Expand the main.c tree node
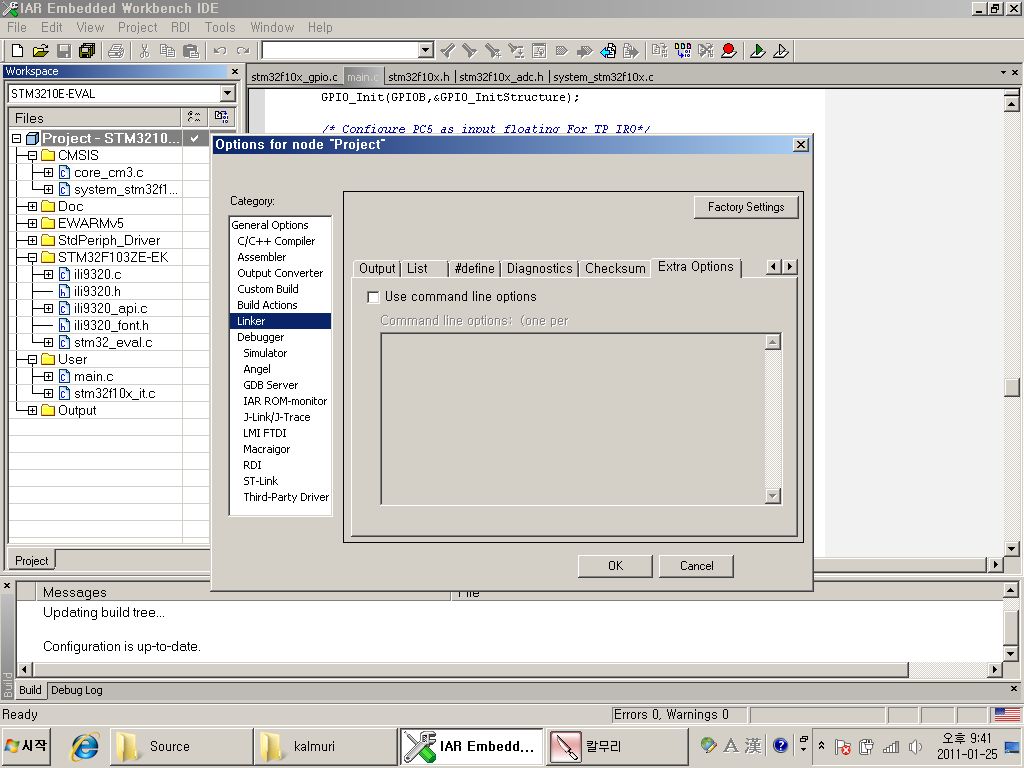1024x768 pixels. [48, 376]
